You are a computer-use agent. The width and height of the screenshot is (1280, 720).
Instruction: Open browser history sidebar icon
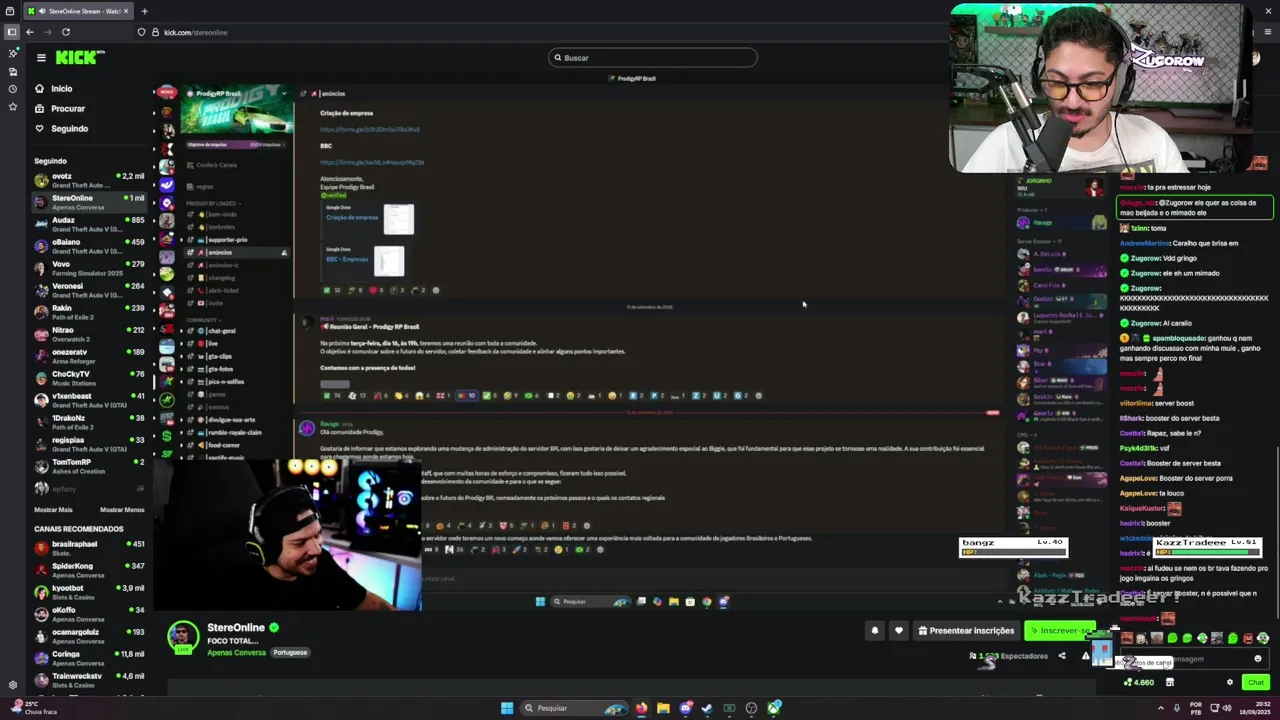click(12, 89)
